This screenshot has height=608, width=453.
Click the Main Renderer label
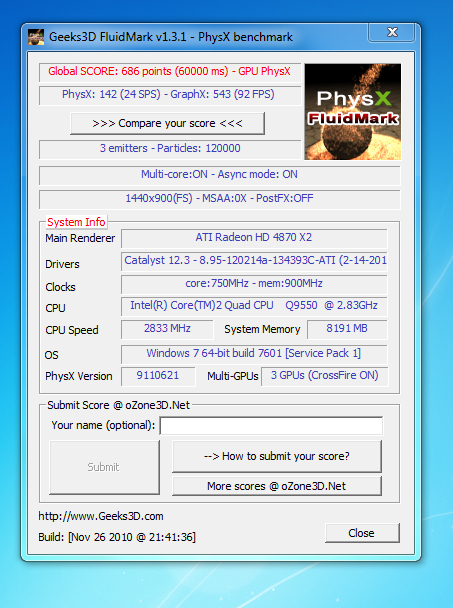[80, 238]
